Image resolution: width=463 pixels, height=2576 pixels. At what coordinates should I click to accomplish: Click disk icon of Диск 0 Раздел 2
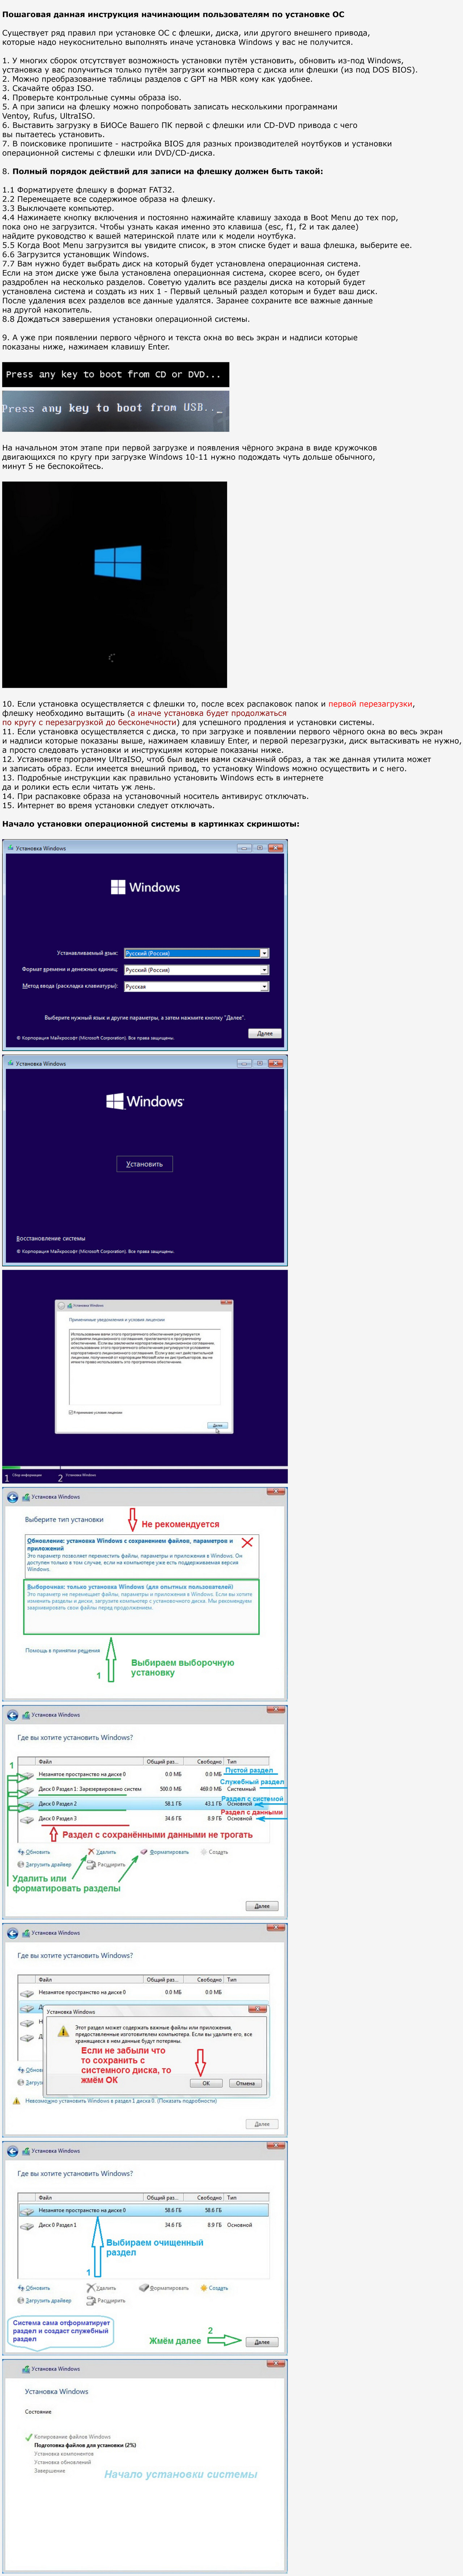28,1804
